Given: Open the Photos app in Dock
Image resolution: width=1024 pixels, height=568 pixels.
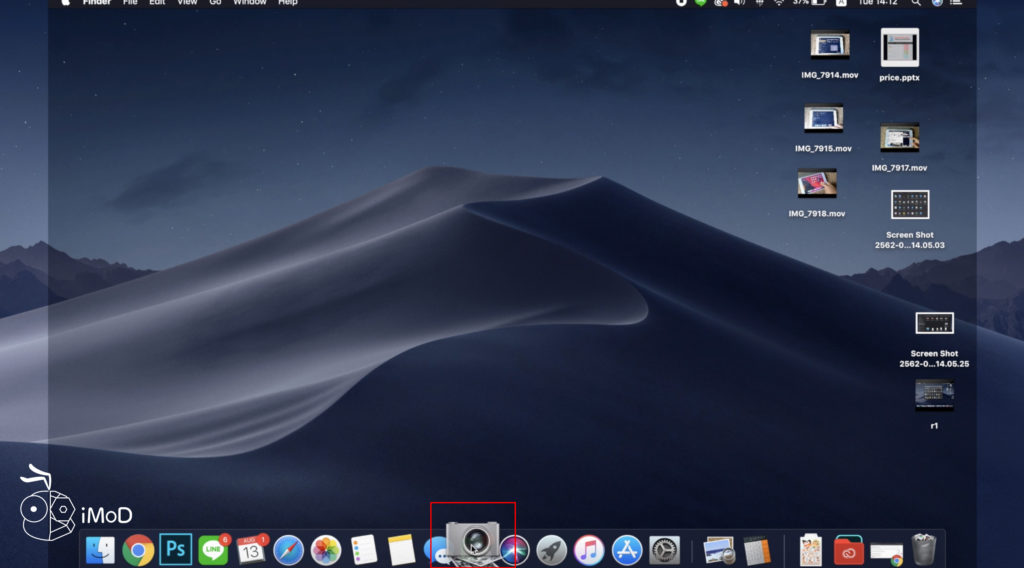Looking at the screenshot, I should (326, 550).
